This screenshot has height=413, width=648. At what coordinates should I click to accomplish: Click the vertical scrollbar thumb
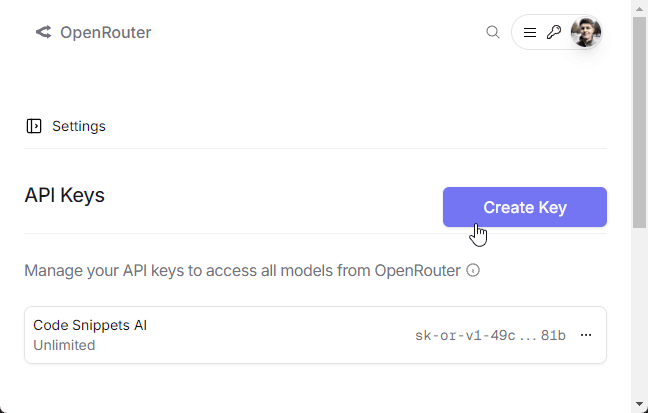coord(639,122)
